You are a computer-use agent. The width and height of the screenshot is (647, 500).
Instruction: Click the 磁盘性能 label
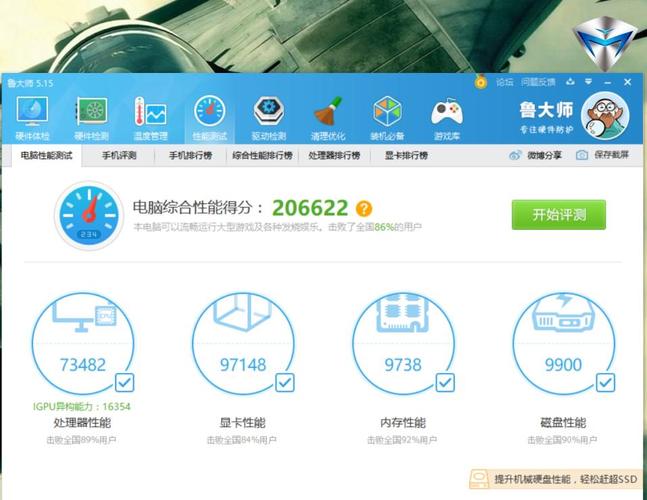click(x=563, y=422)
